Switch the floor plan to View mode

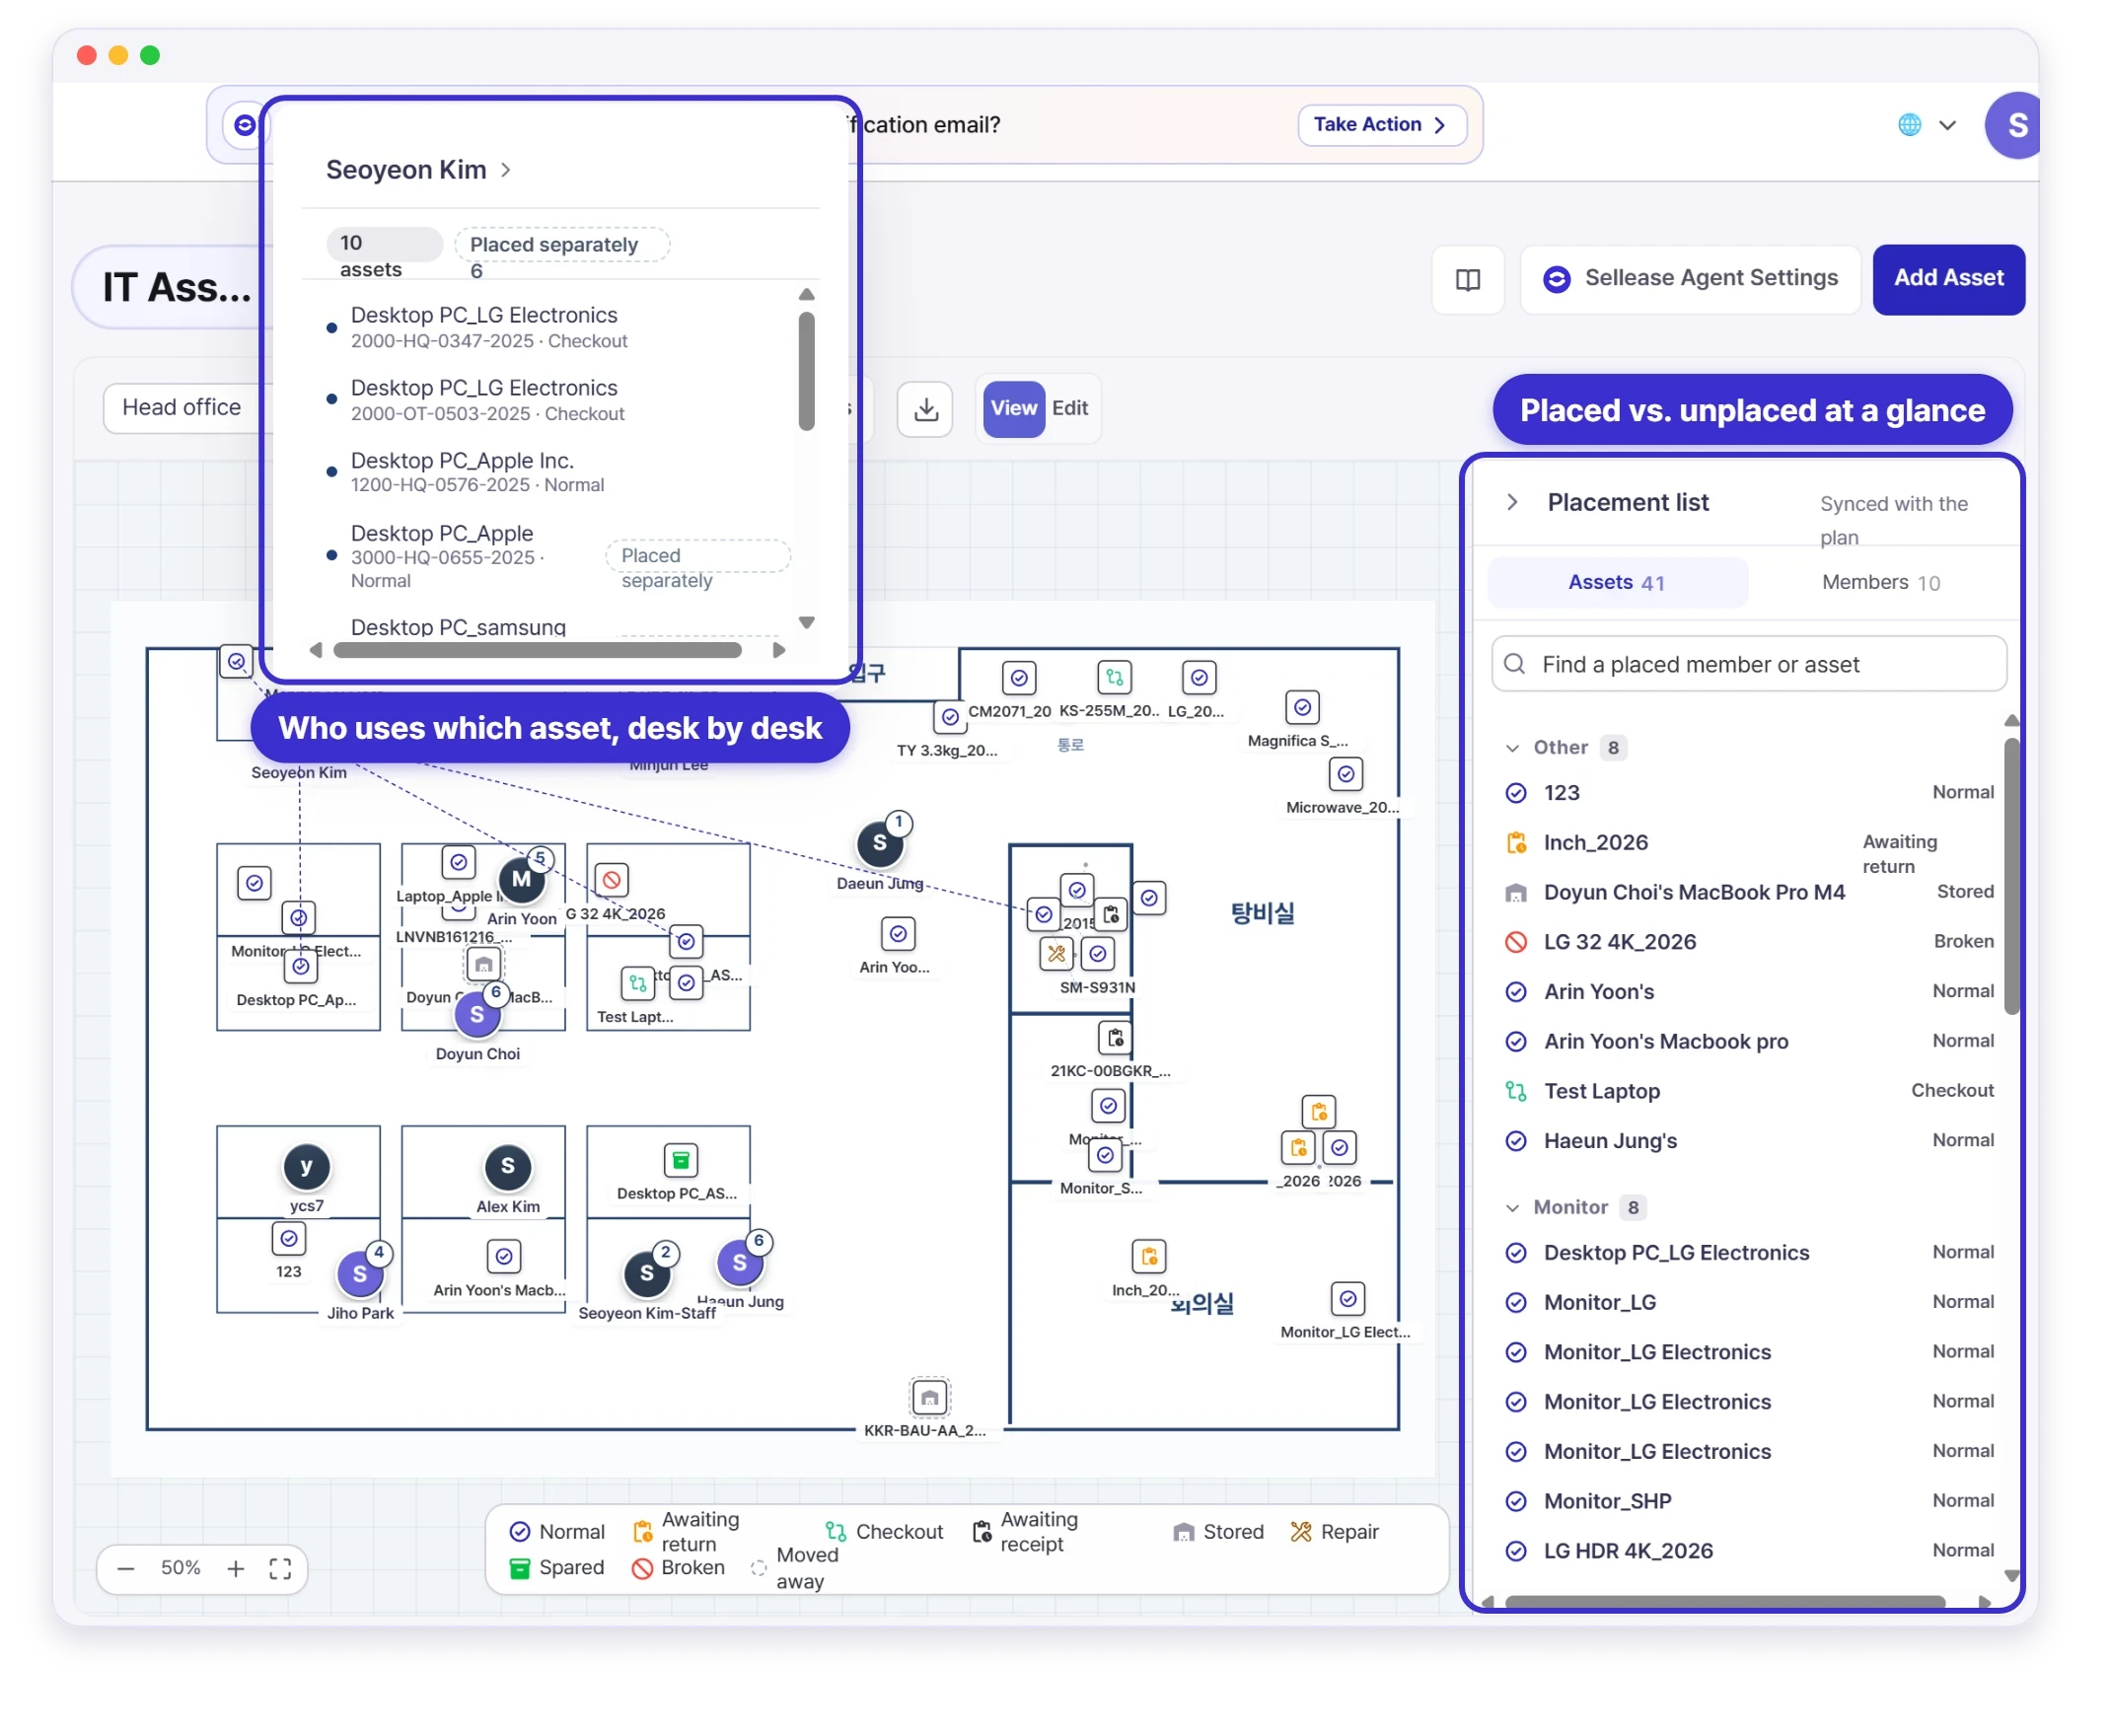point(1013,408)
